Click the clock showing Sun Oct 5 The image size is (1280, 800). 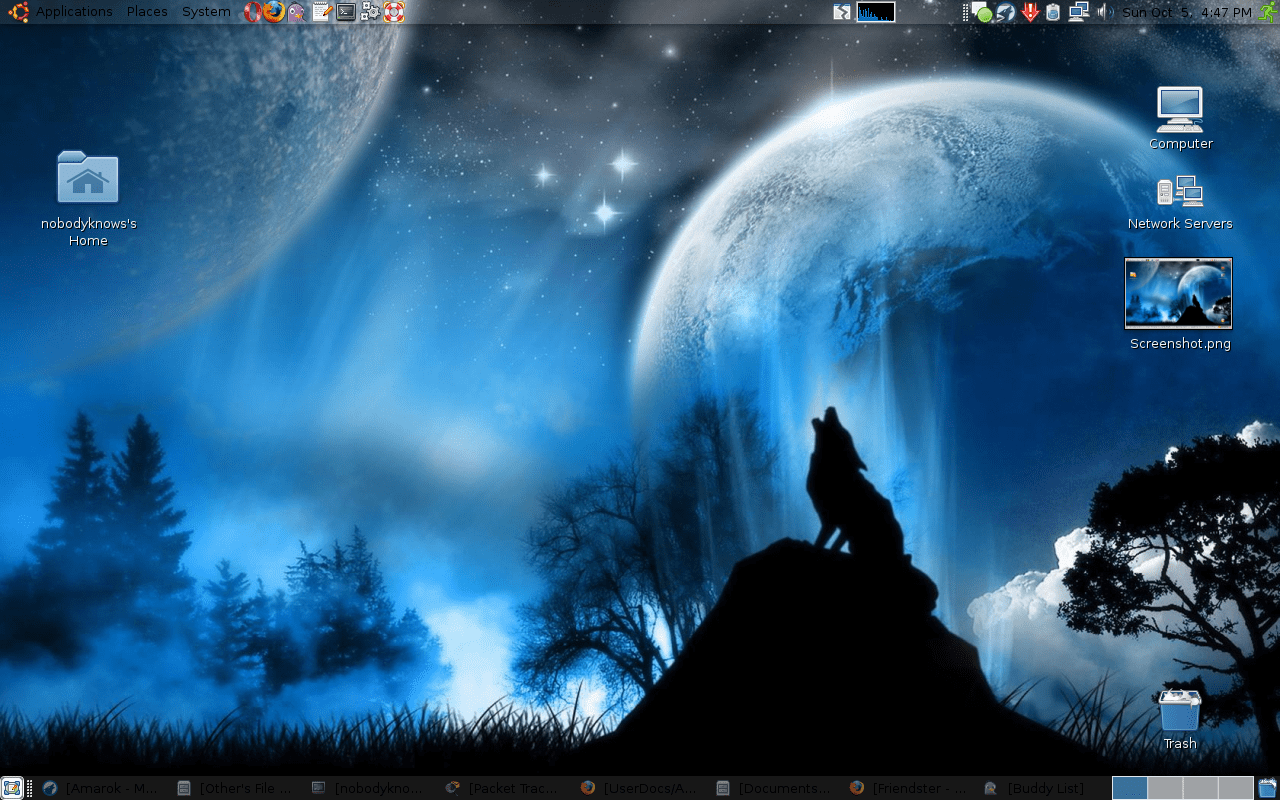coord(1187,12)
